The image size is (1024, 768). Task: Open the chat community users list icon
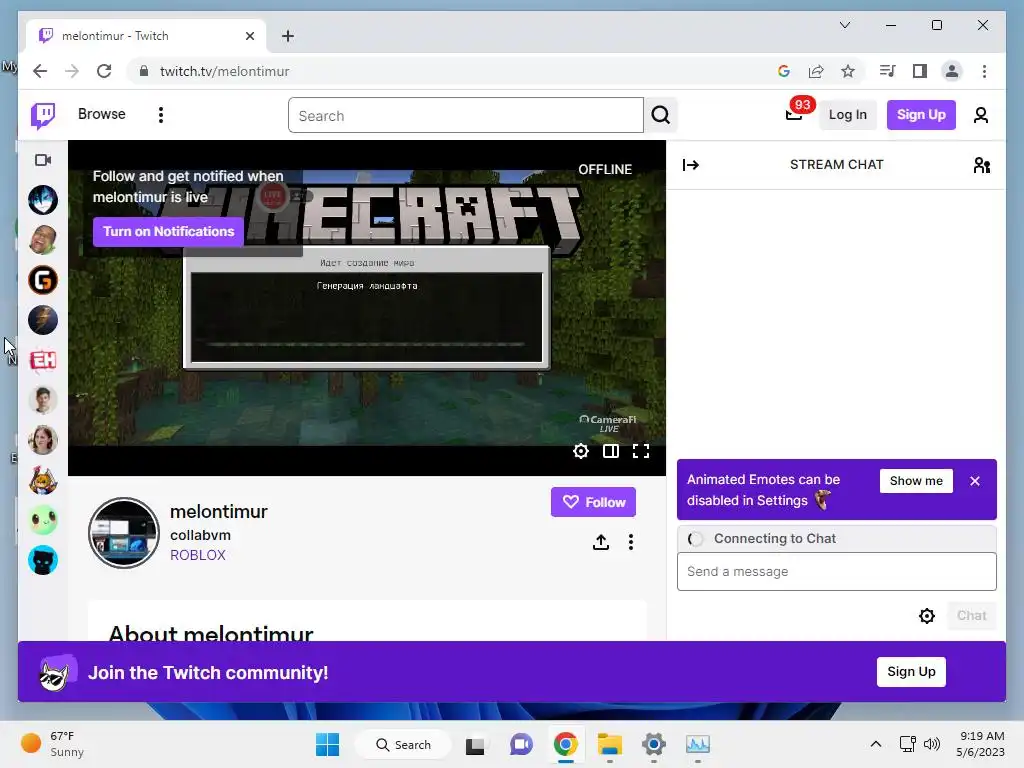(982, 165)
